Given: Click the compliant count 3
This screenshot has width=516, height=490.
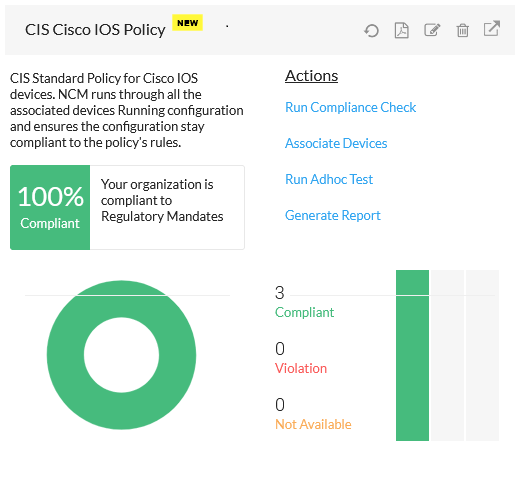Looking at the screenshot, I should [x=280, y=293].
